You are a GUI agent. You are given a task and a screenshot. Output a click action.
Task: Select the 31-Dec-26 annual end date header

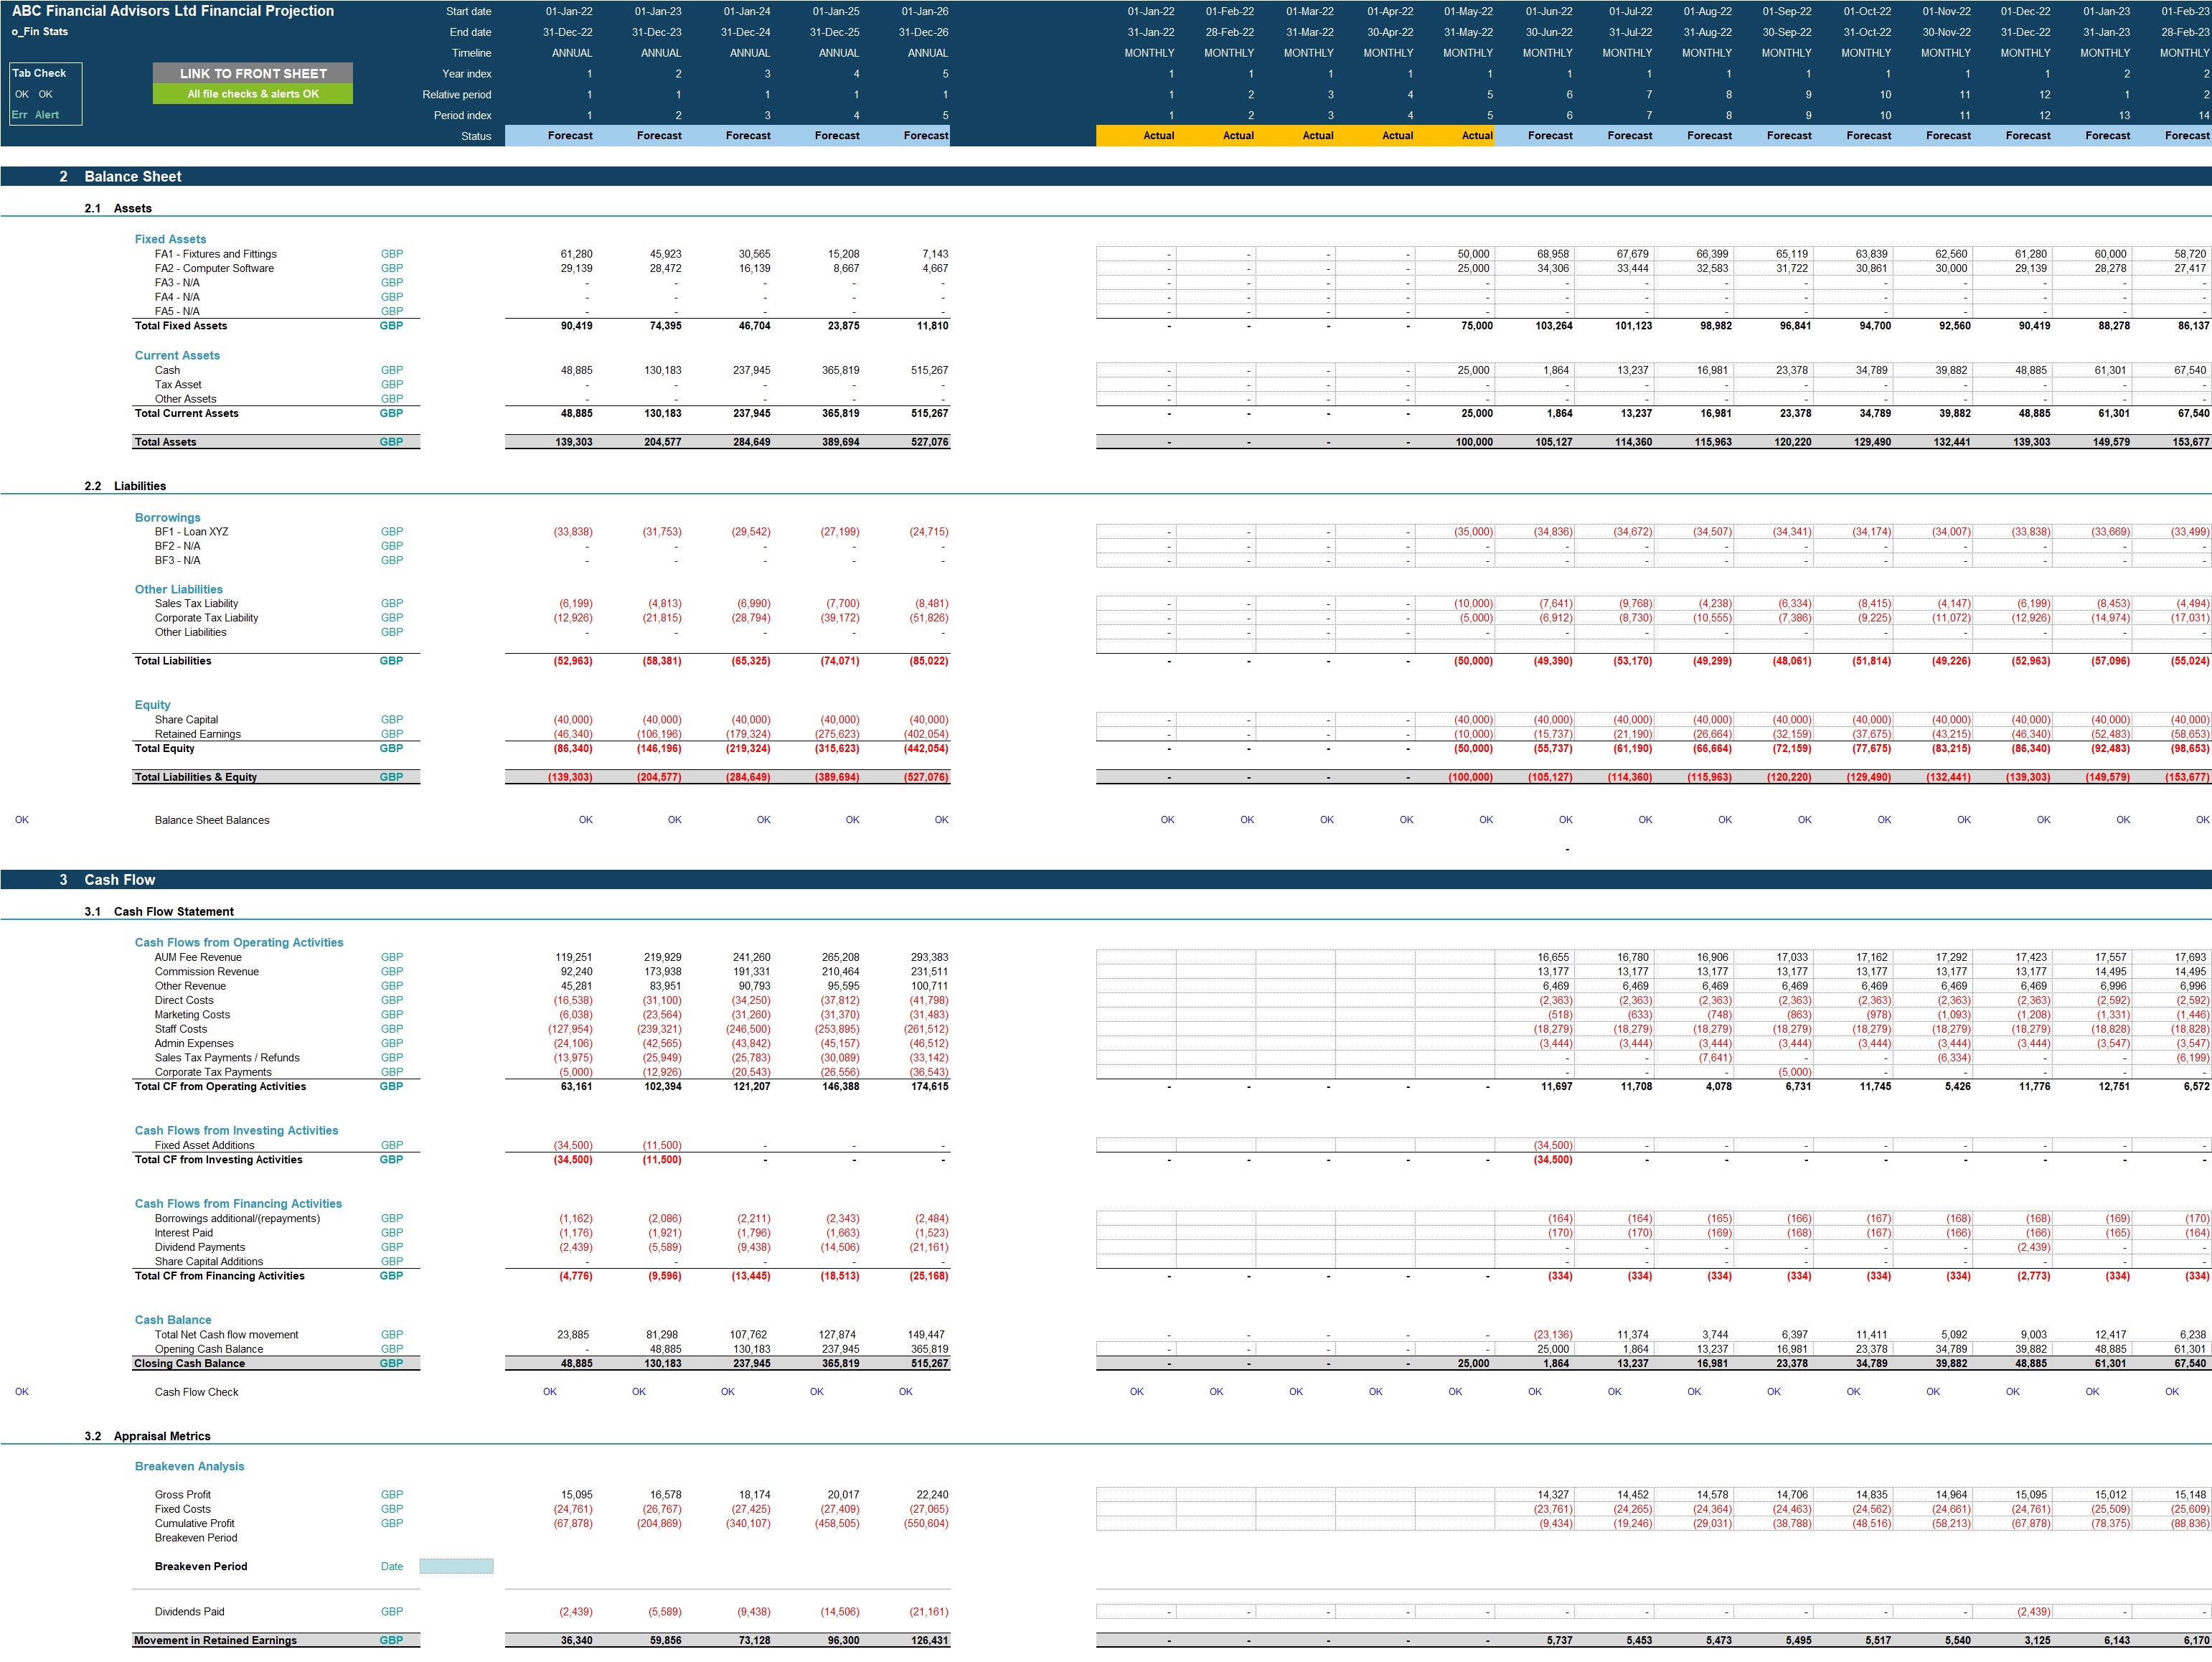pyautogui.click(x=924, y=32)
